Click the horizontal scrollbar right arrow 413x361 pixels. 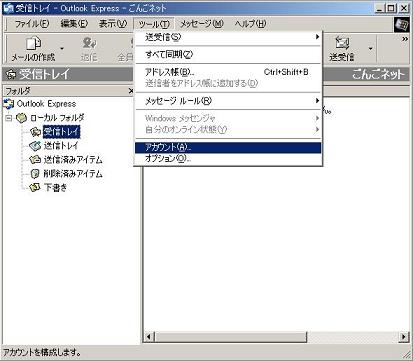point(404,337)
